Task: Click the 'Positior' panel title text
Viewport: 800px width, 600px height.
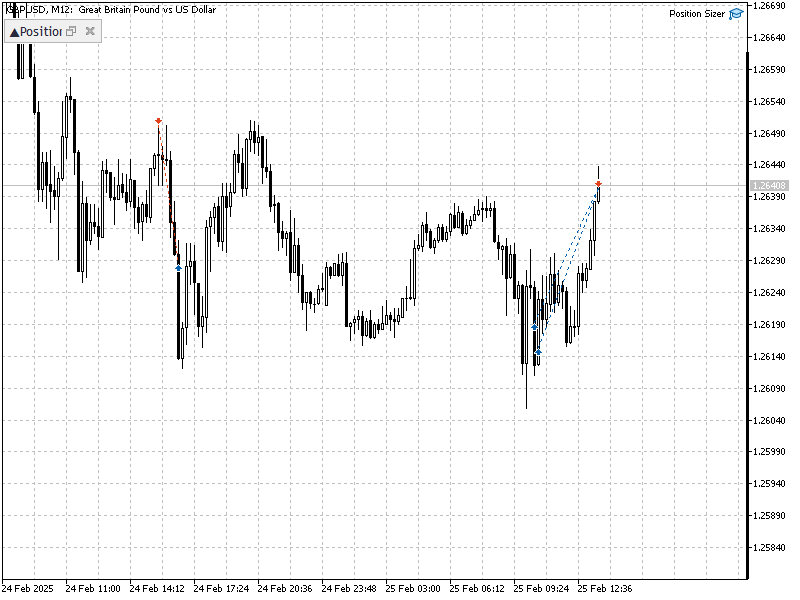Action: [41, 32]
